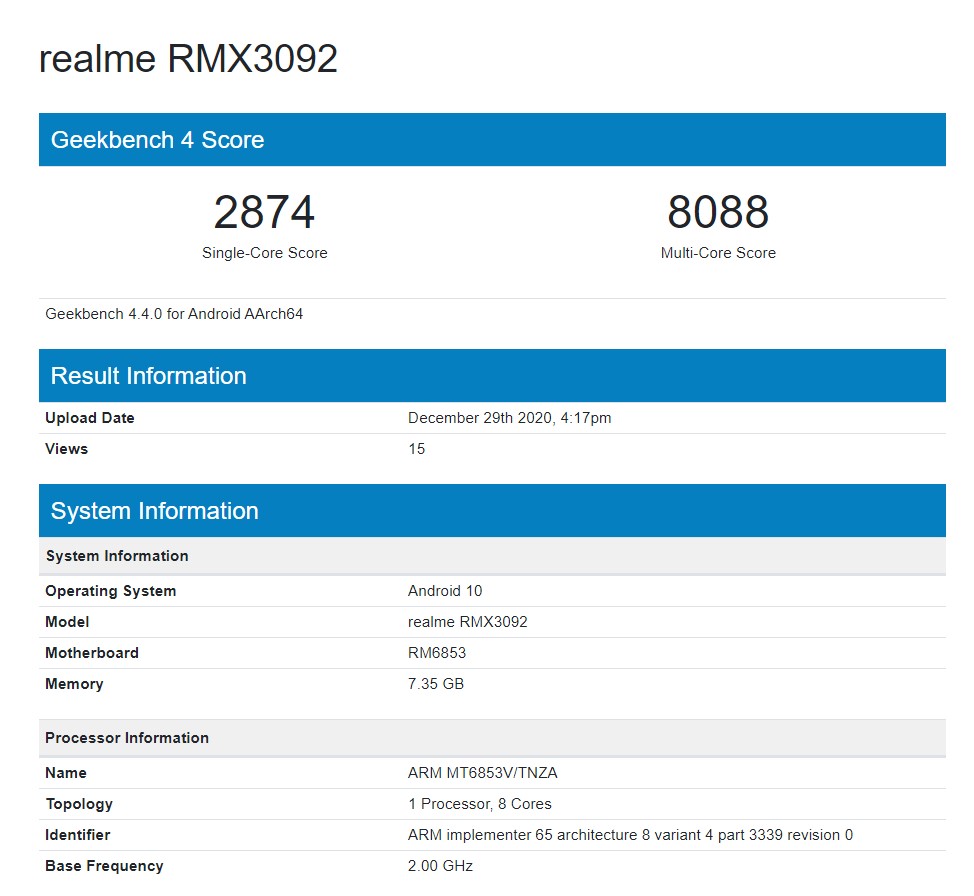The height and width of the screenshot is (896, 974).
Task: Click the Views count of 15
Action: pos(416,449)
